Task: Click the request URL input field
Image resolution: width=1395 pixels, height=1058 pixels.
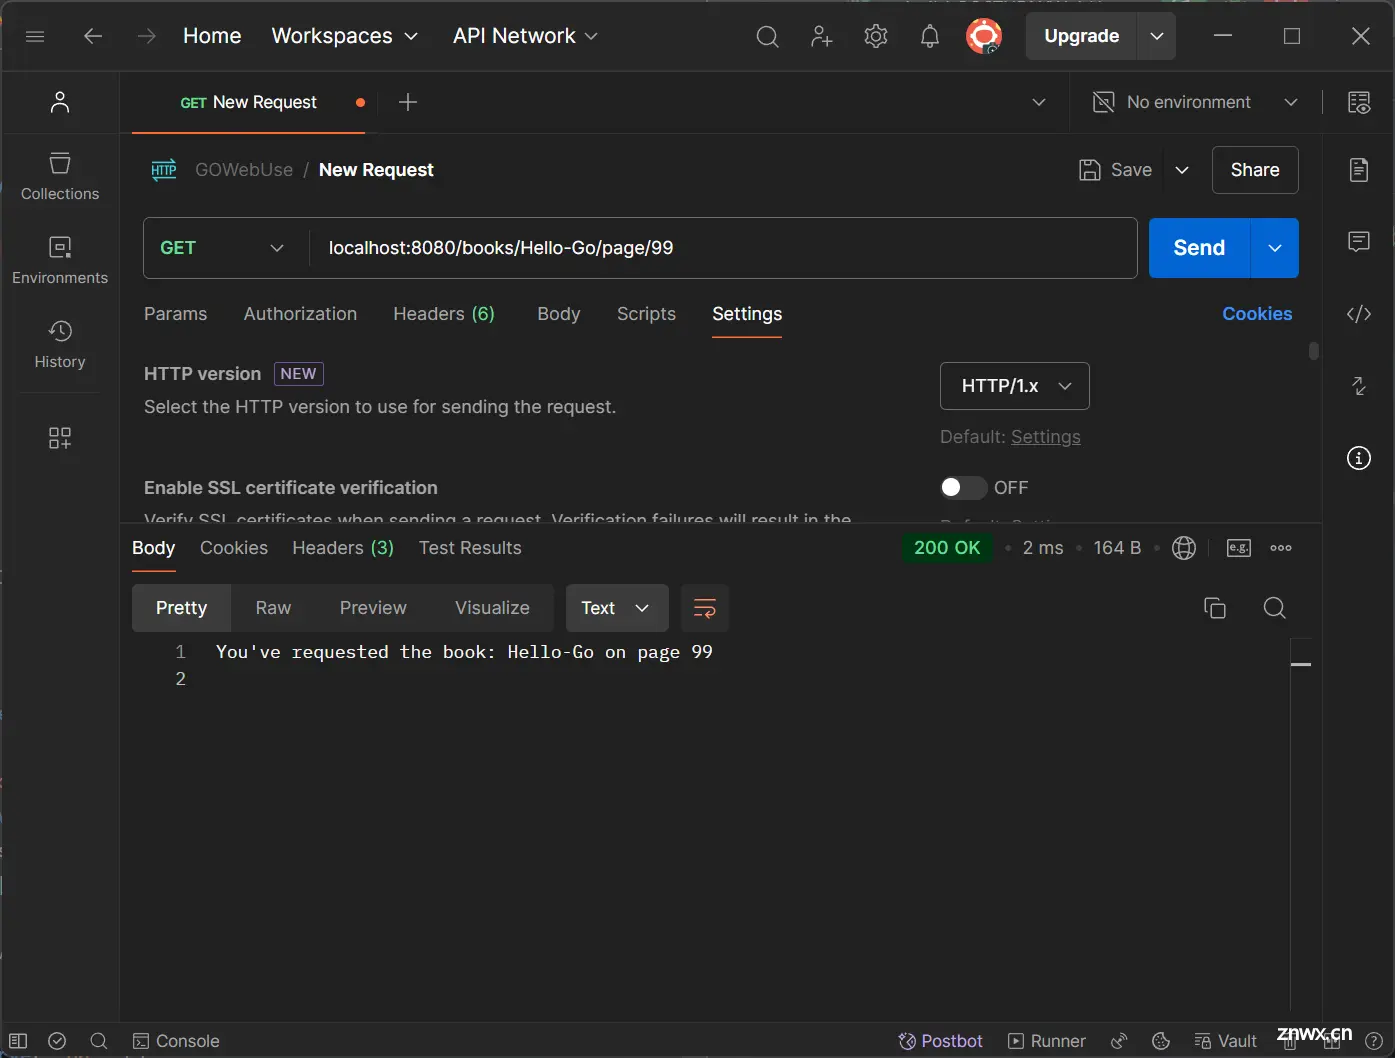Action: point(724,248)
